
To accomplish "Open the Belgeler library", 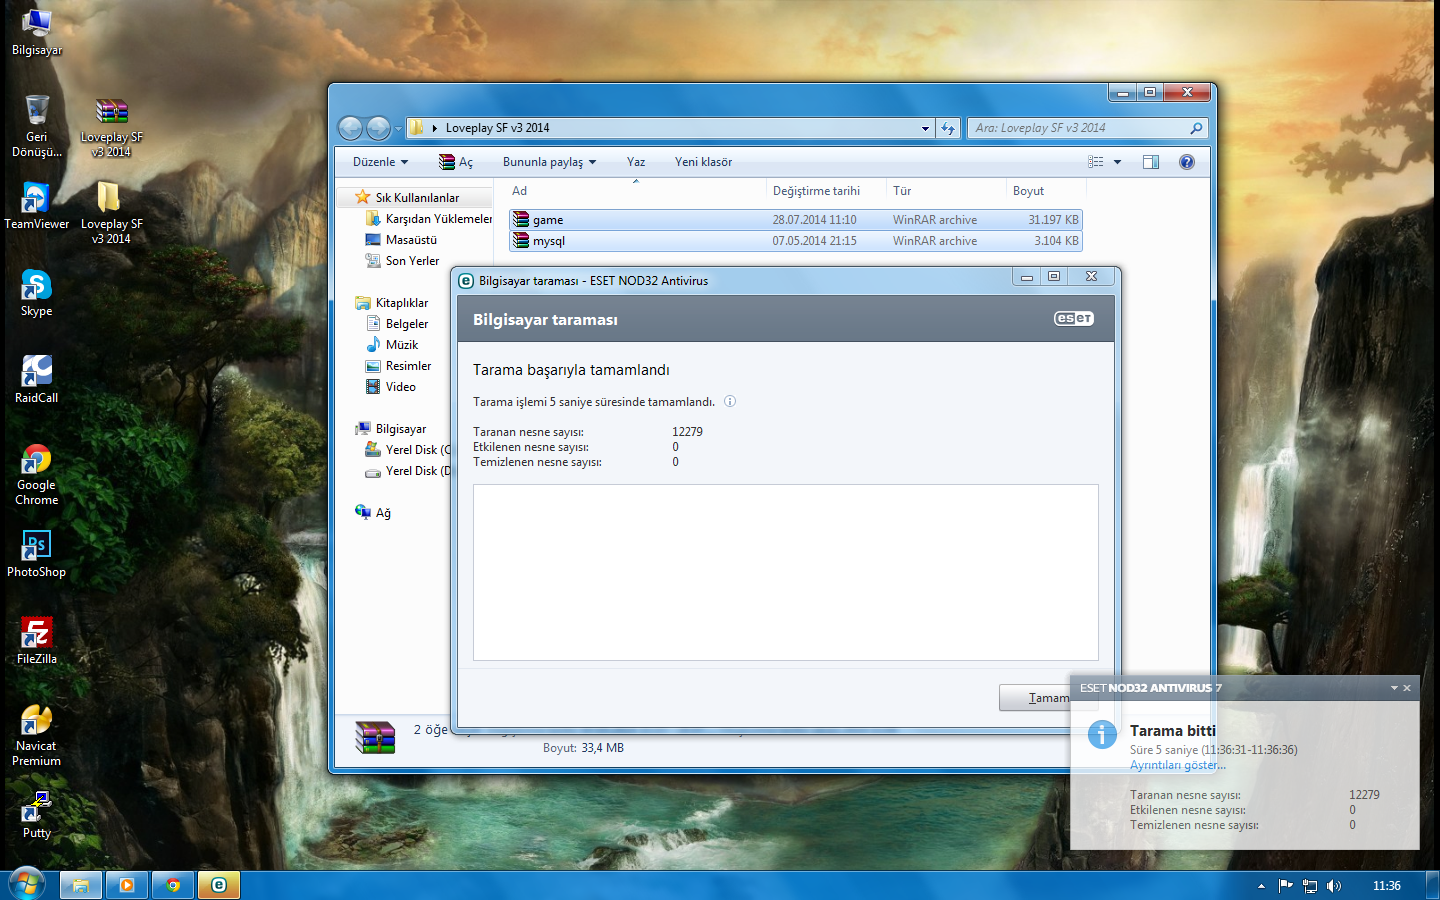I will pyautogui.click(x=397, y=324).
